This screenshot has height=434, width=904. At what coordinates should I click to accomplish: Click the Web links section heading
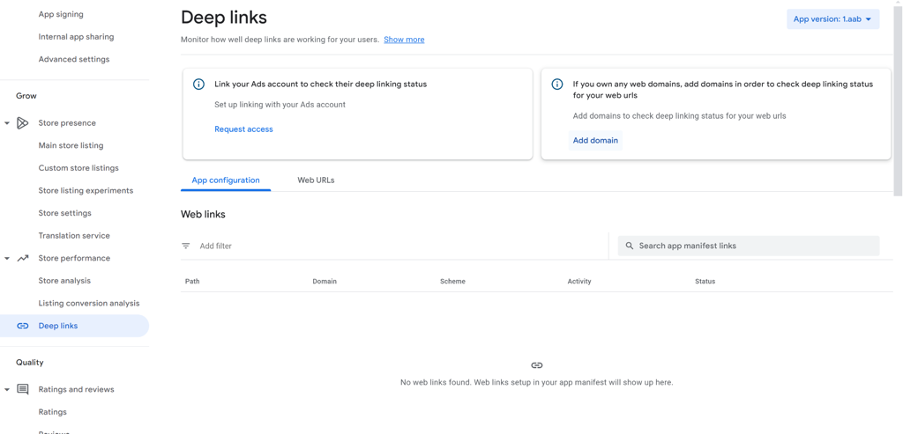click(x=203, y=214)
